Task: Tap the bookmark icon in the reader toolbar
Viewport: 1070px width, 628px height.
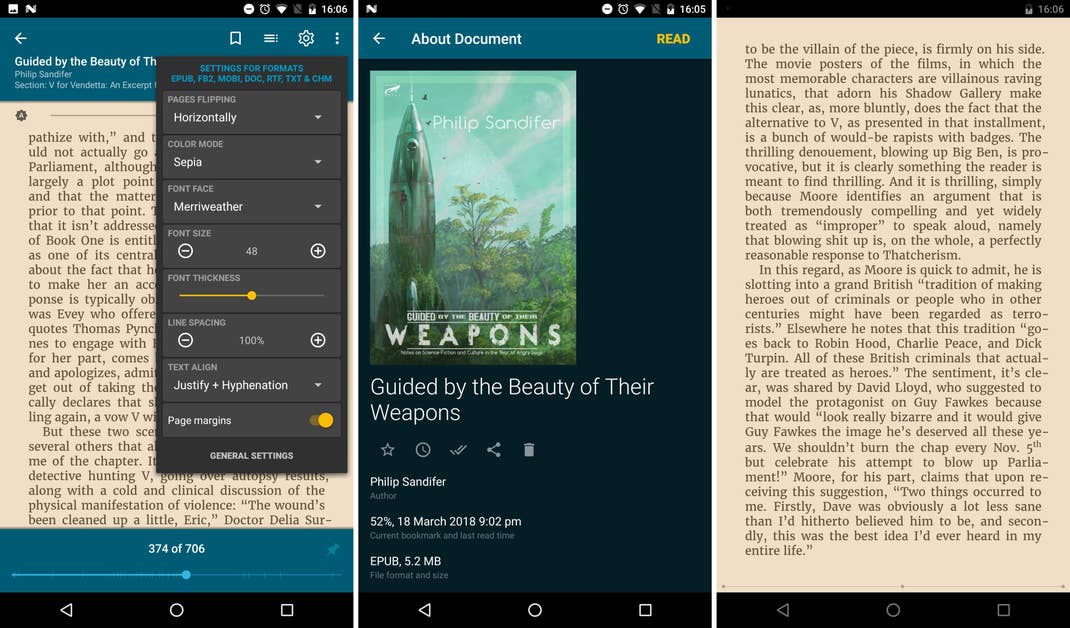Action: 236,38
